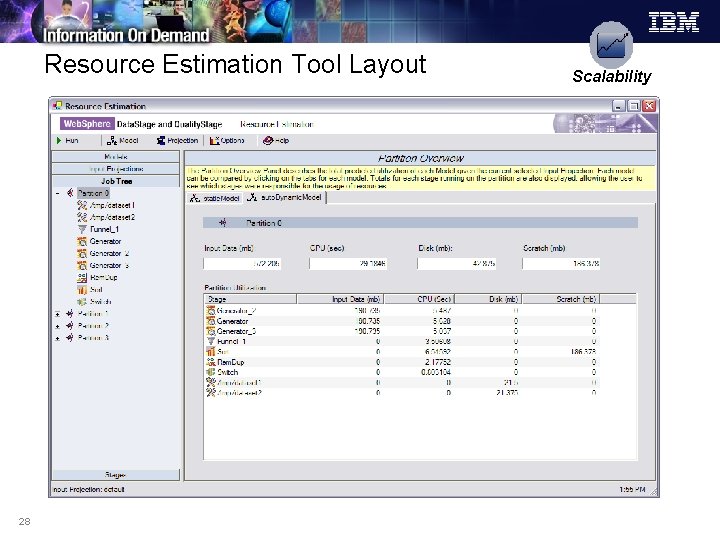720x540 pixels.
Task: Click the Generator stage icon in Job Tree
Action: pyautogui.click(x=82, y=241)
